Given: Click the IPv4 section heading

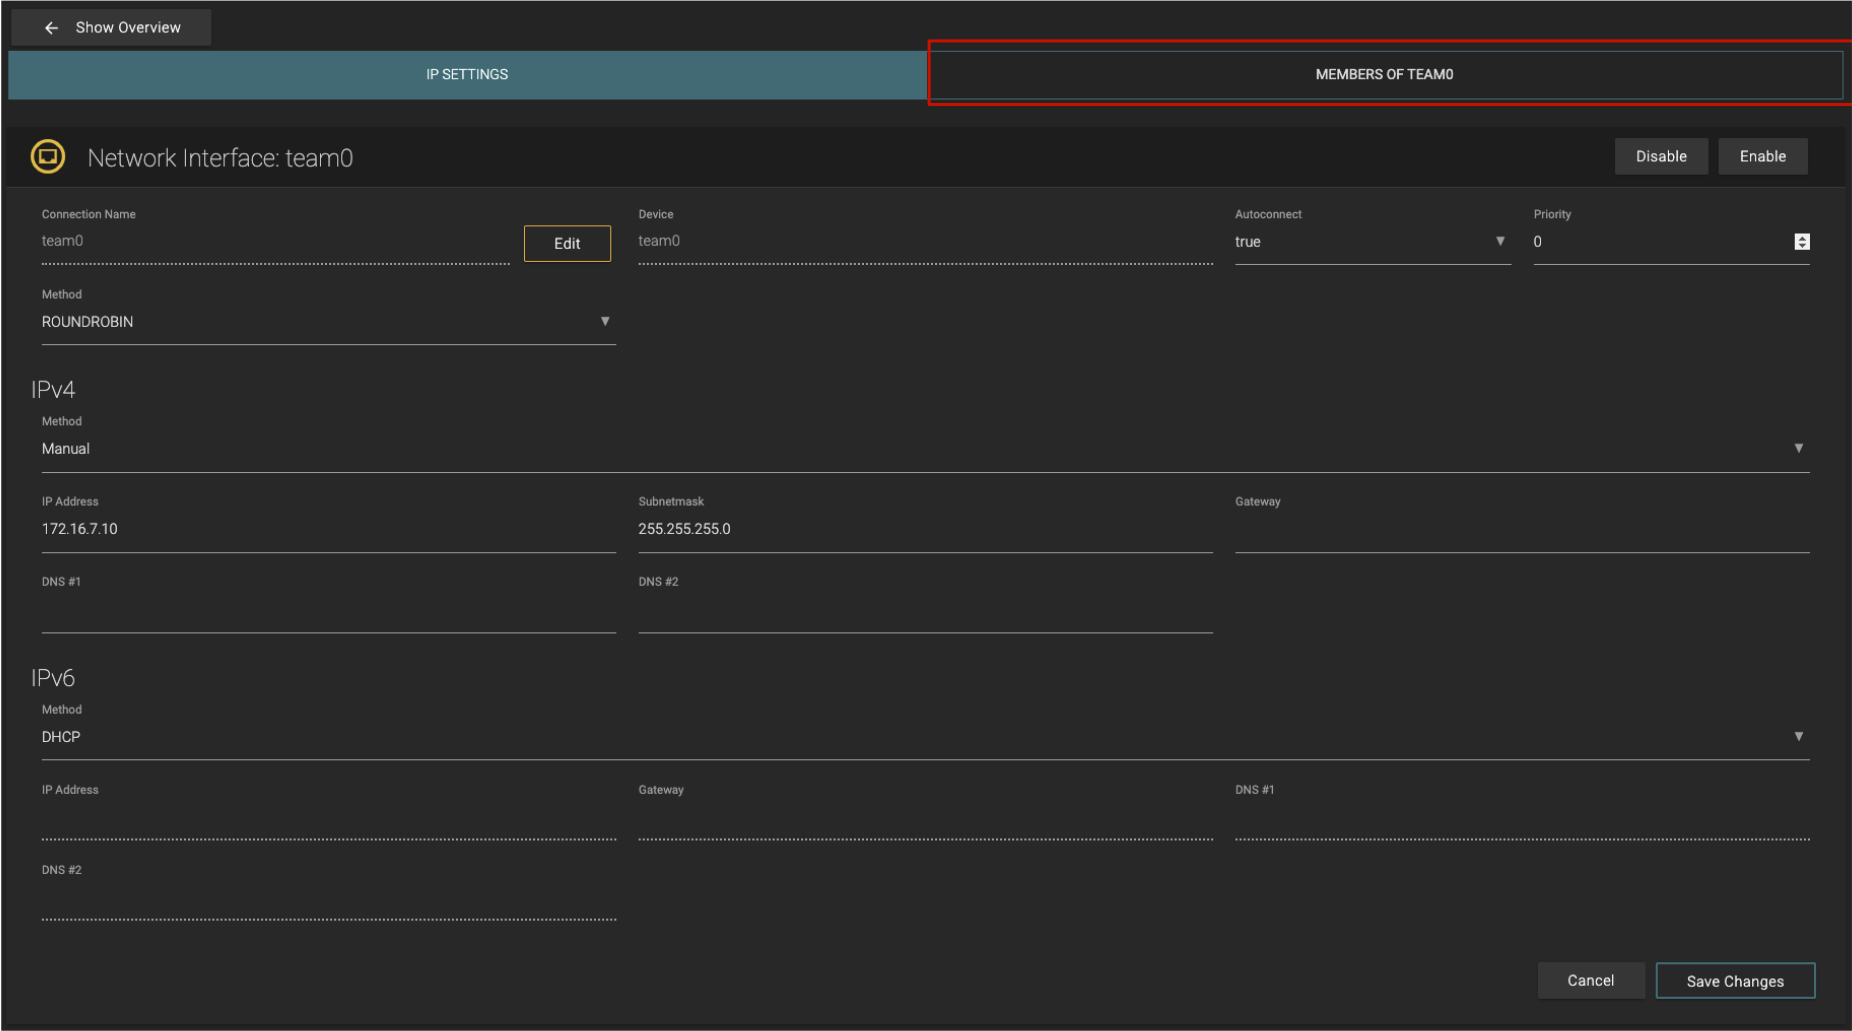Looking at the screenshot, I should (x=53, y=390).
